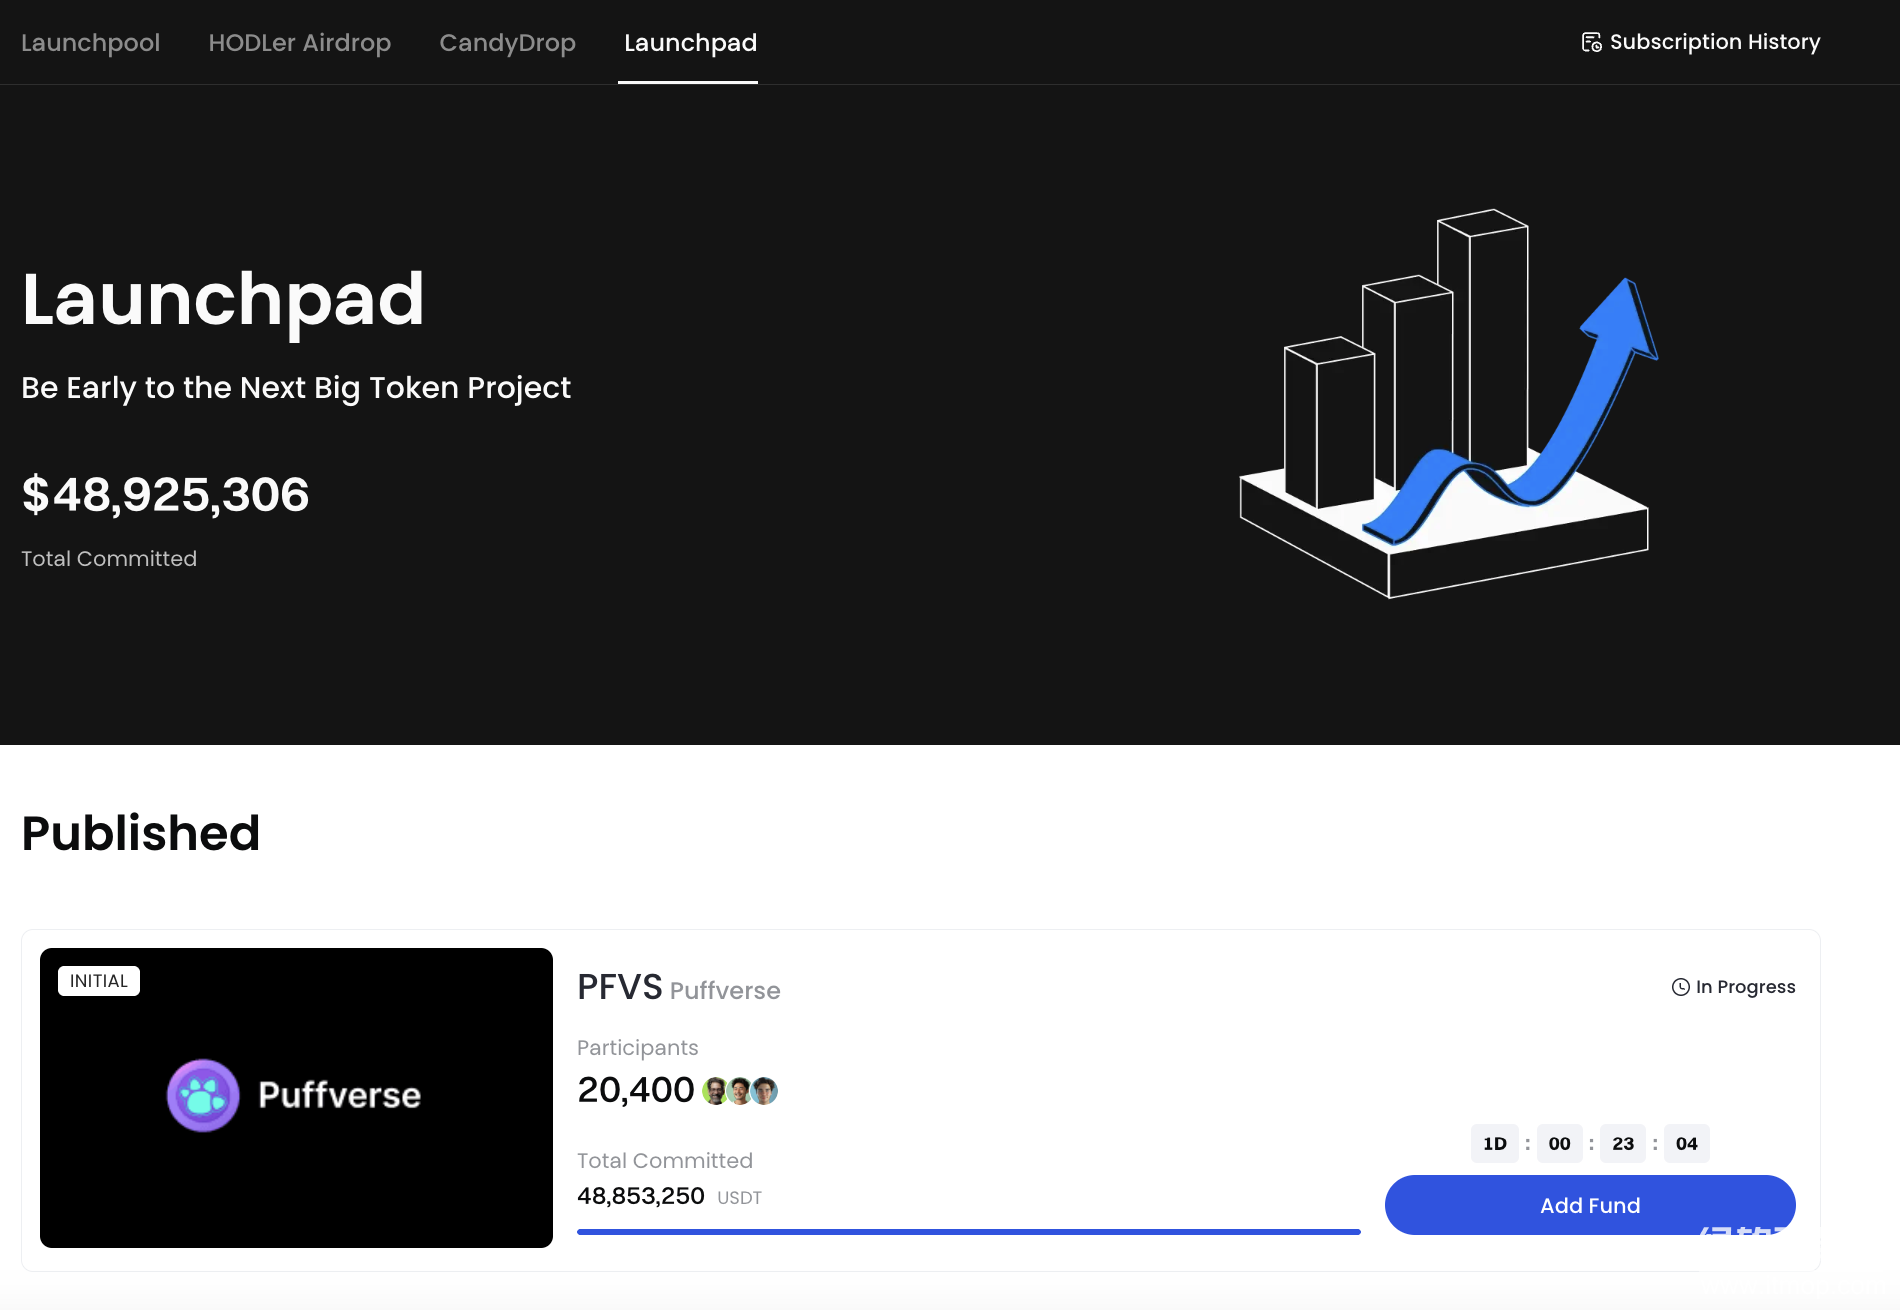
Task: Click the 1D countdown days box
Action: [1494, 1144]
